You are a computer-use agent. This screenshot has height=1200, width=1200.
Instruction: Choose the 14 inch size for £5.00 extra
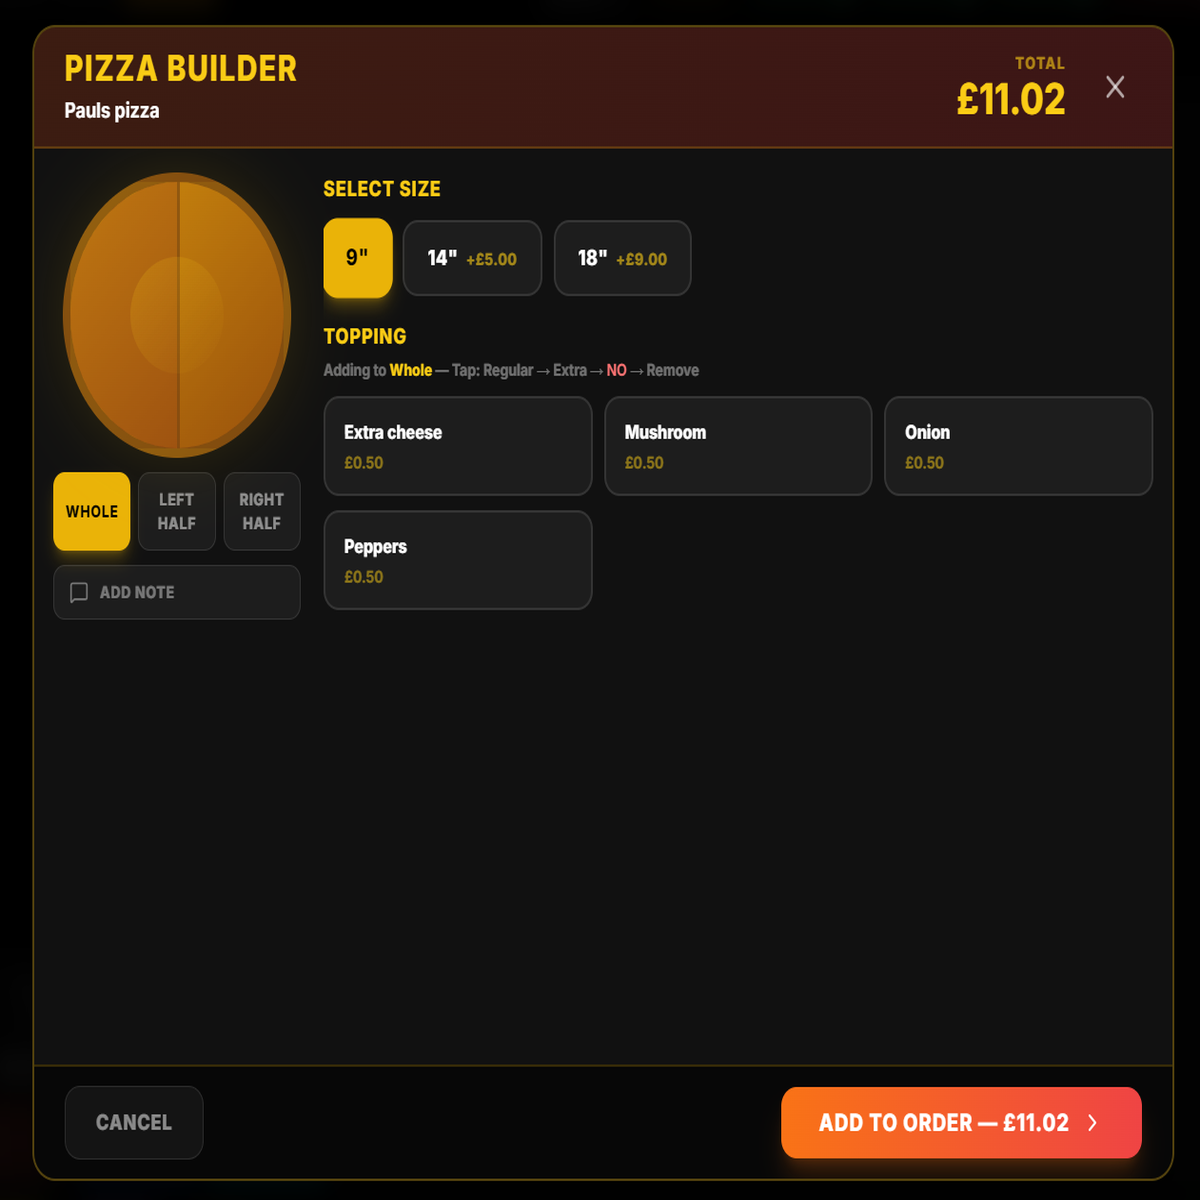pyautogui.click(x=472, y=258)
